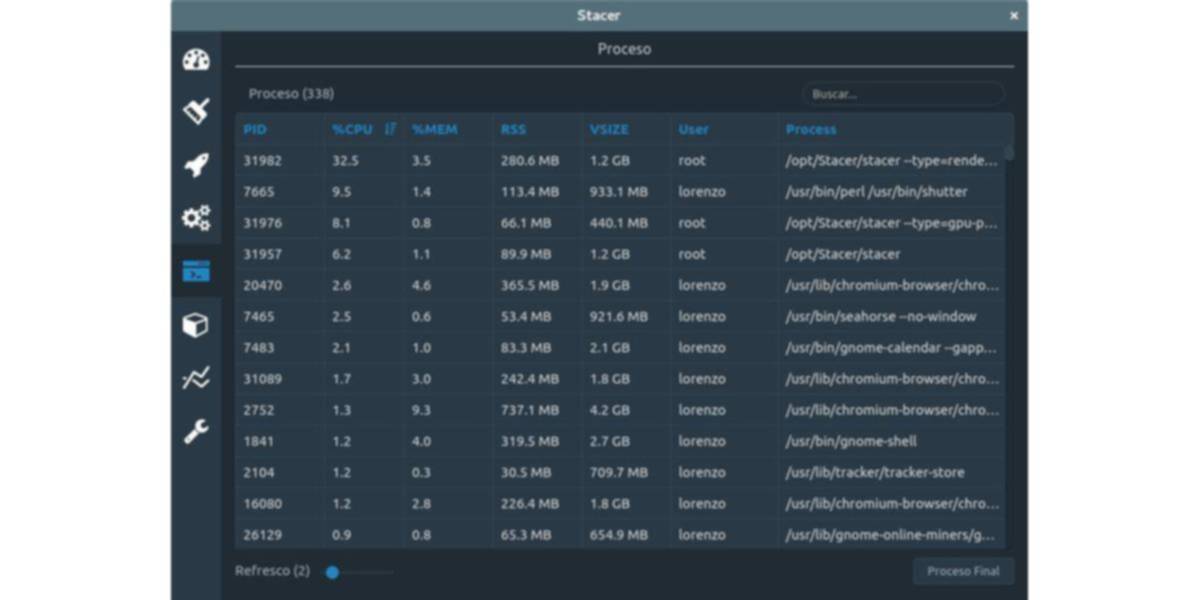Open the Resources chart icon
The height and width of the screenshot is (600, 1200).
(196, 378)
